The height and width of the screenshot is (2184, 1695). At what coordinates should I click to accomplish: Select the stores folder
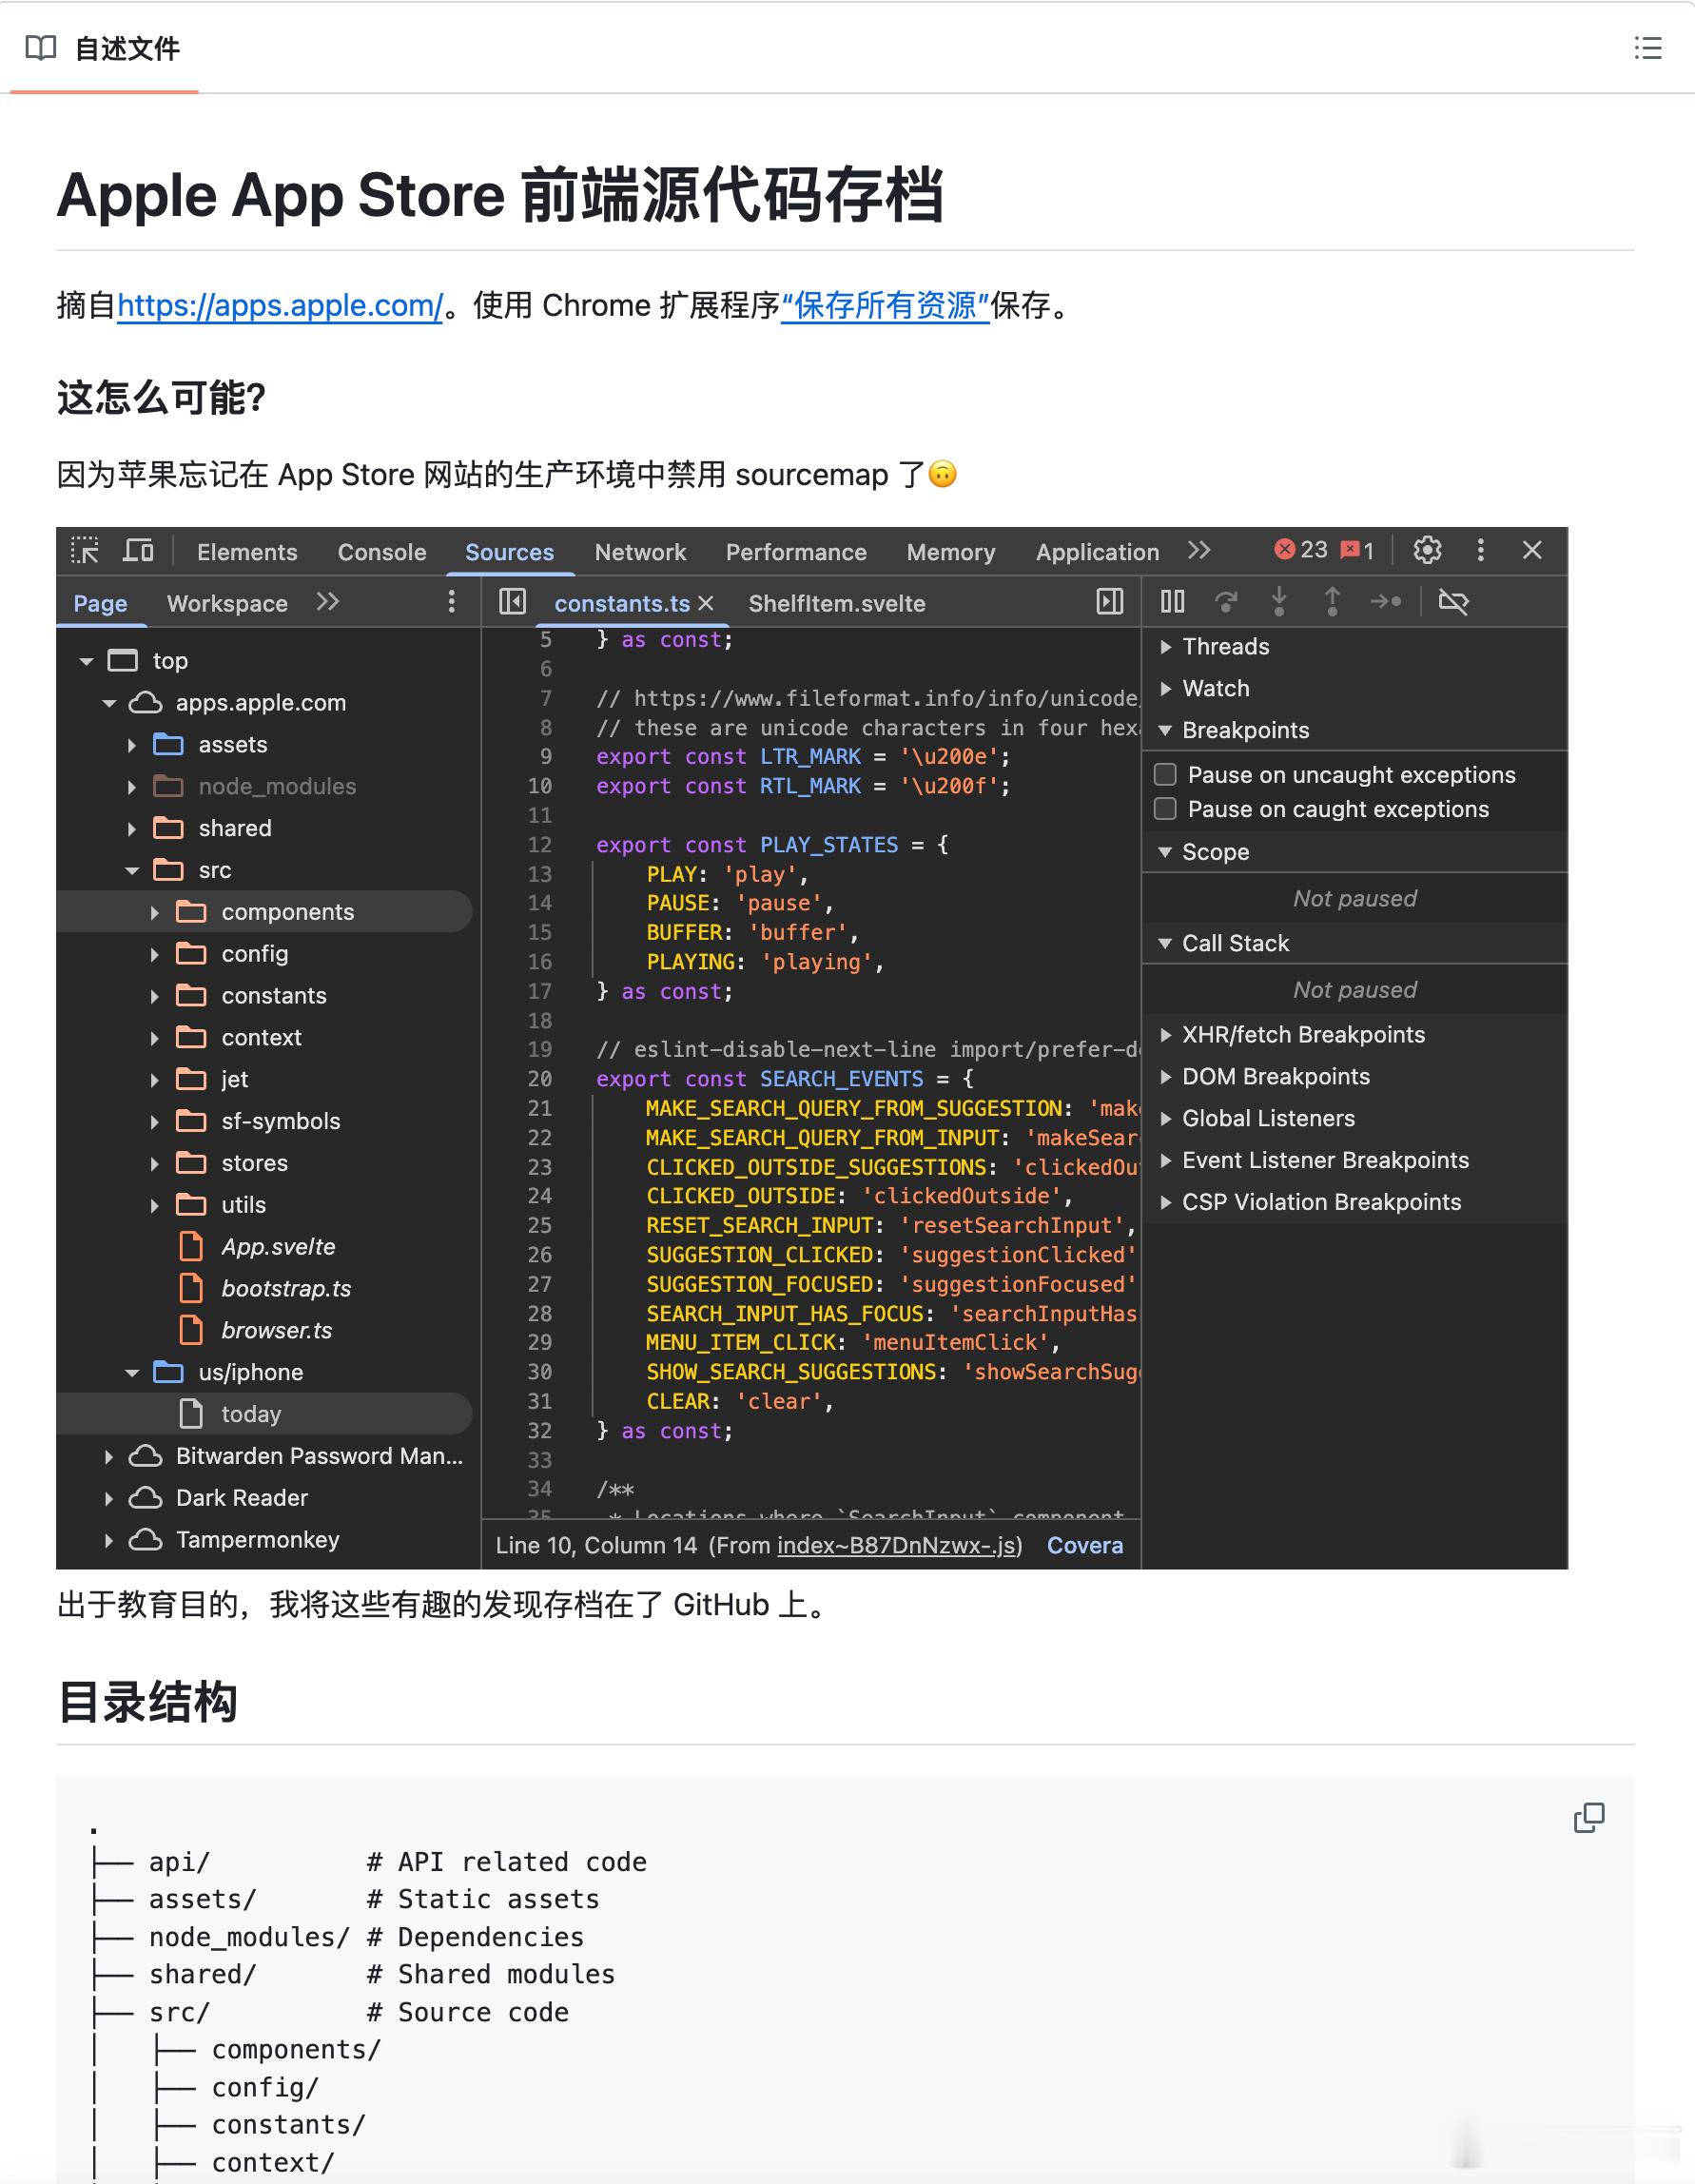point(254,1163)
